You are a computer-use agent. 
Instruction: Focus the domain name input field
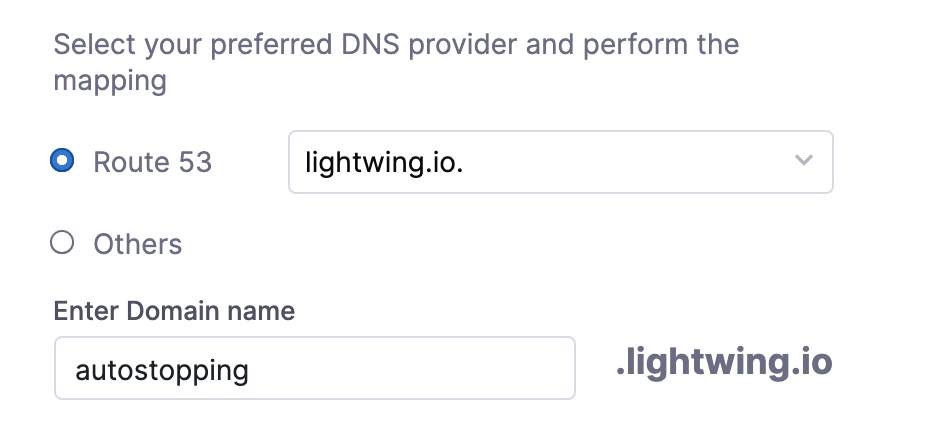coord(315,368)
